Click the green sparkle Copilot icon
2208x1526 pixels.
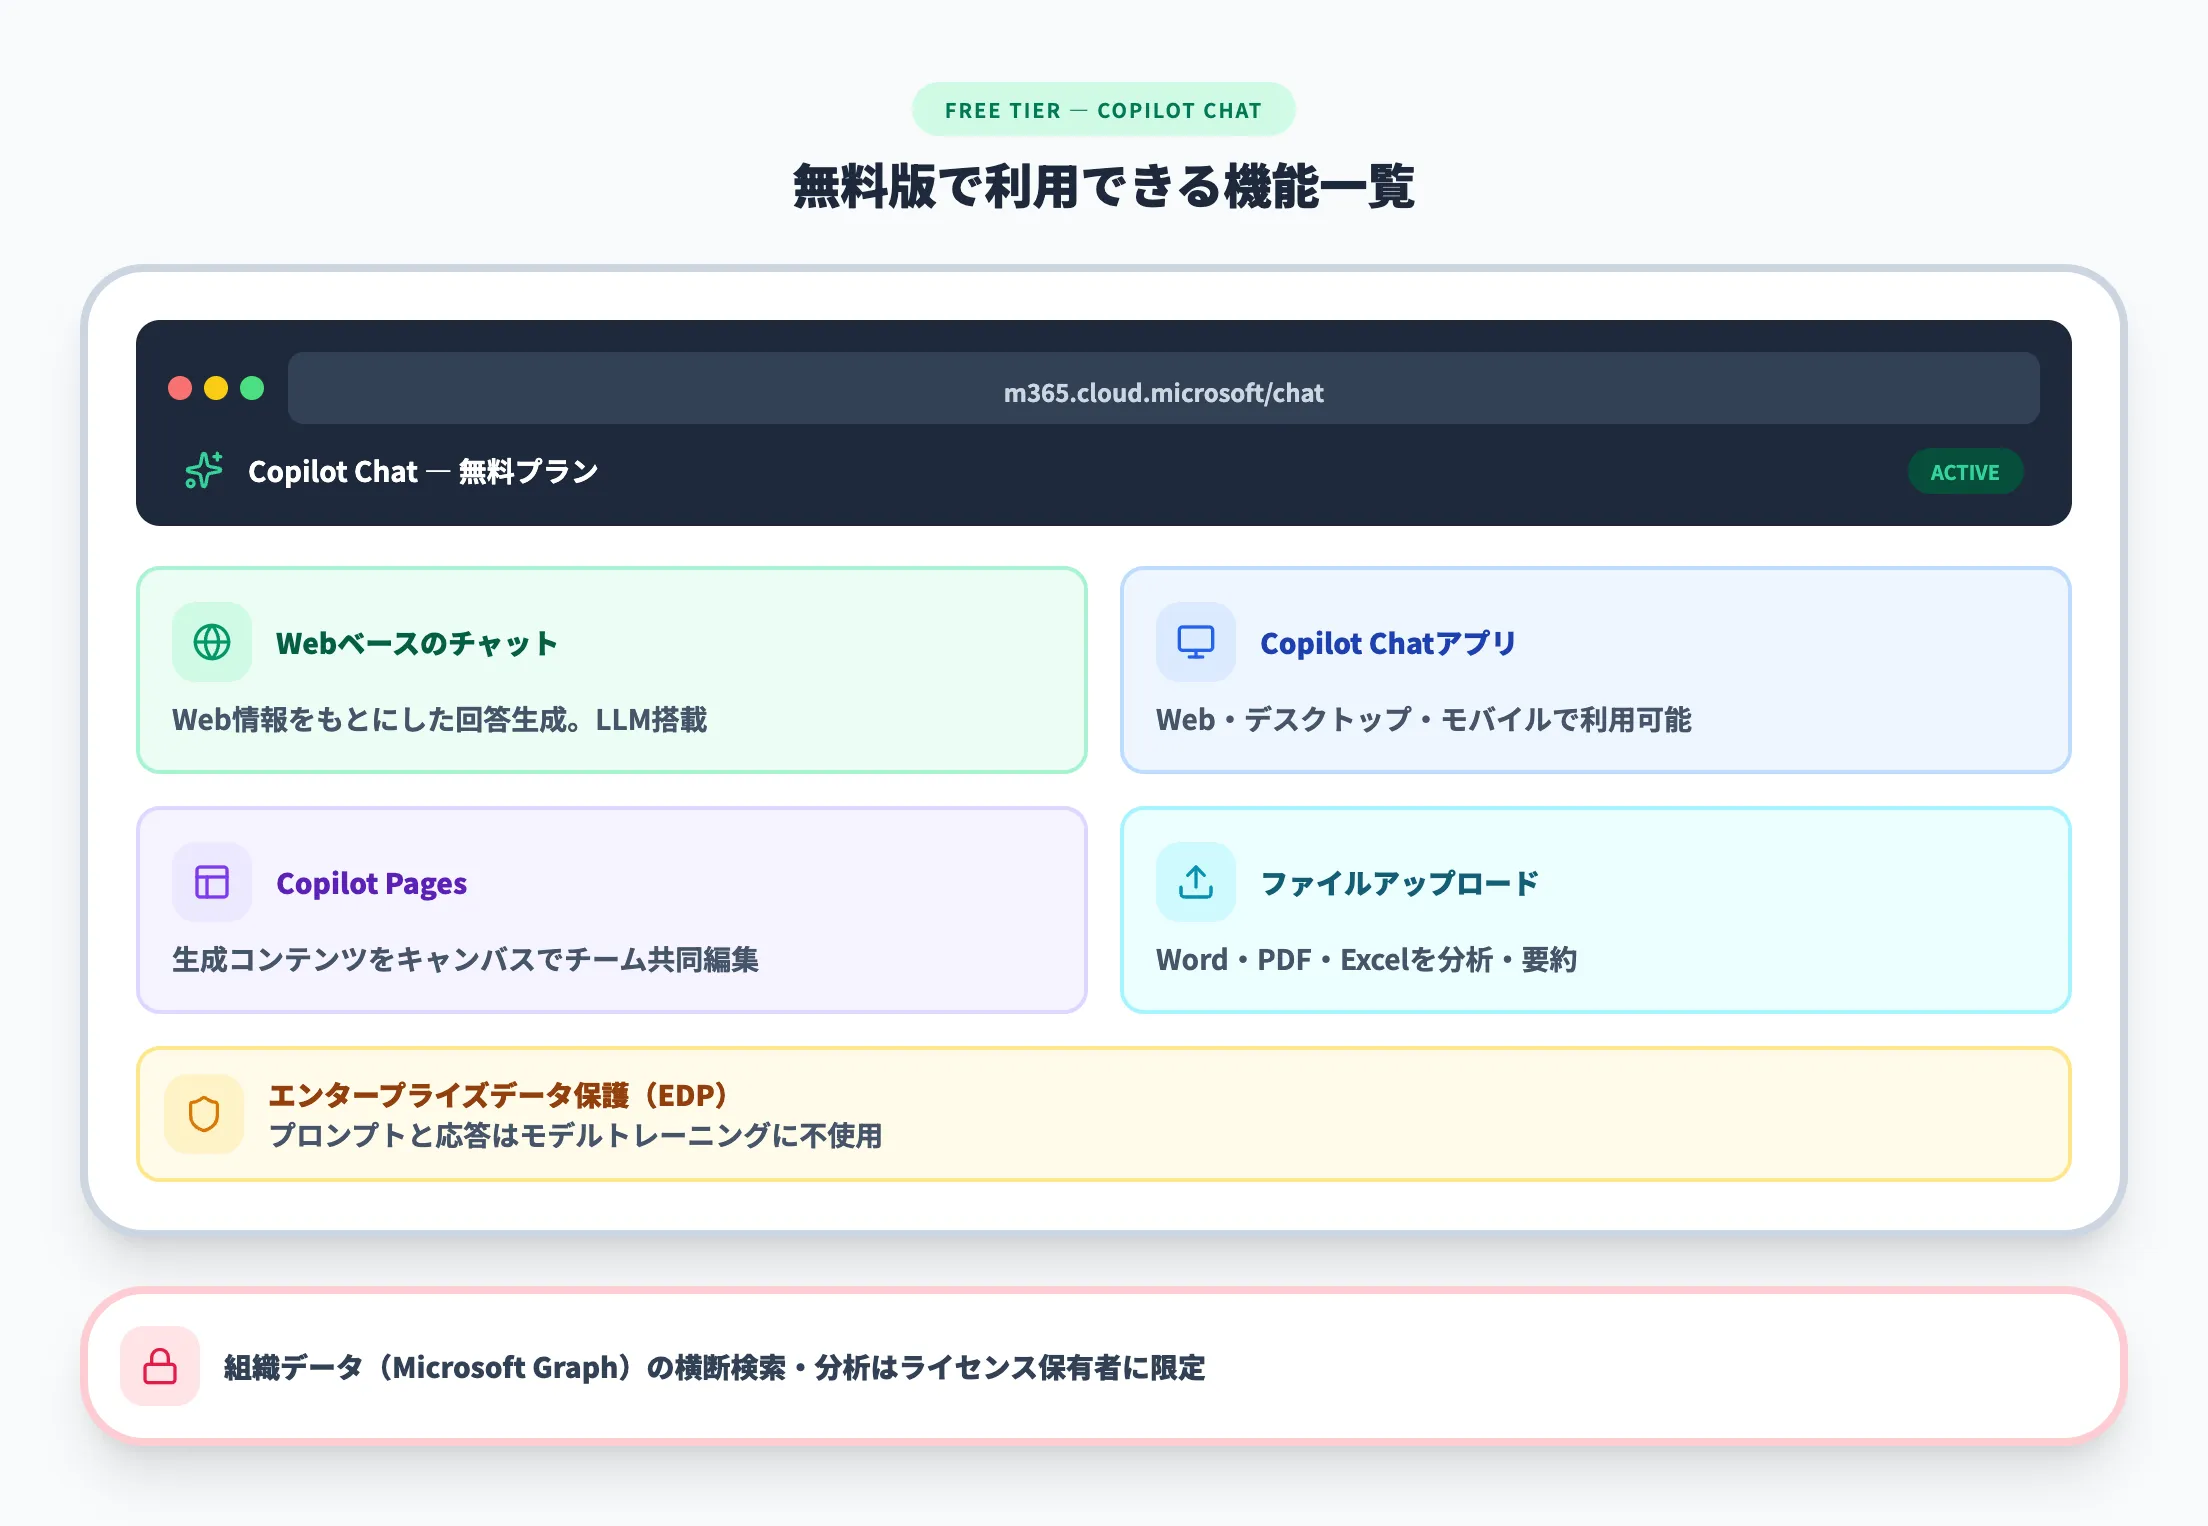click(x=204, y=470)
